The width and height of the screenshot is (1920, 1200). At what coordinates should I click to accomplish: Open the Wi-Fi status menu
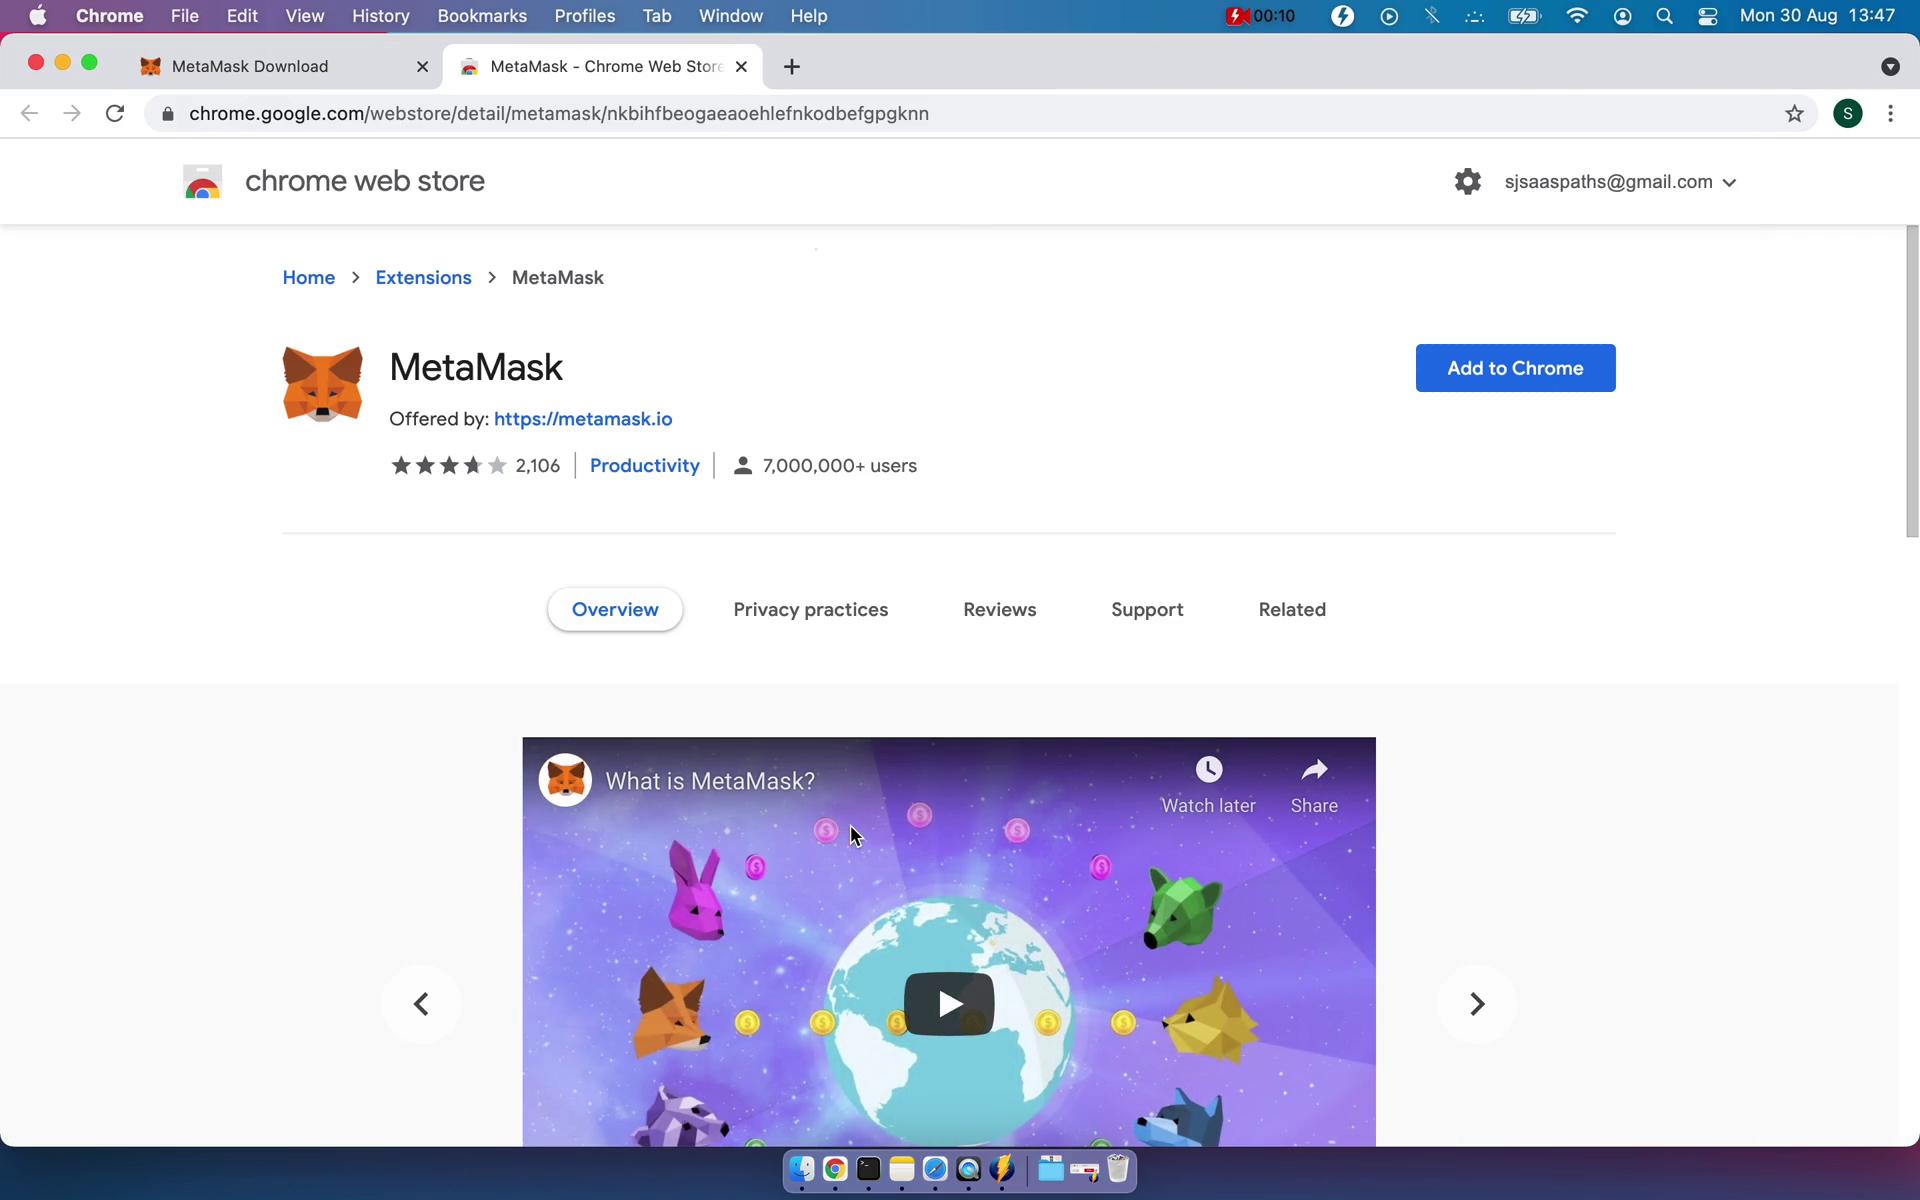tap(1577, 16)
